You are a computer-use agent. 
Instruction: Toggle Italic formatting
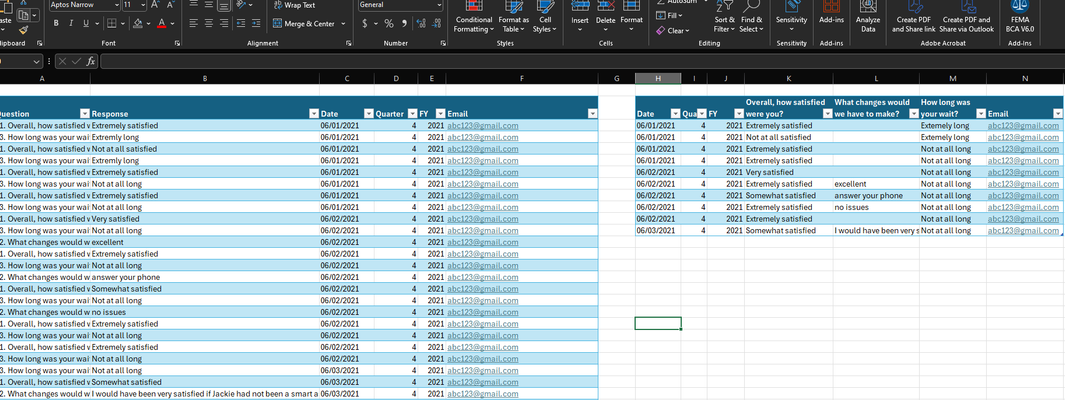coord(71,23)
